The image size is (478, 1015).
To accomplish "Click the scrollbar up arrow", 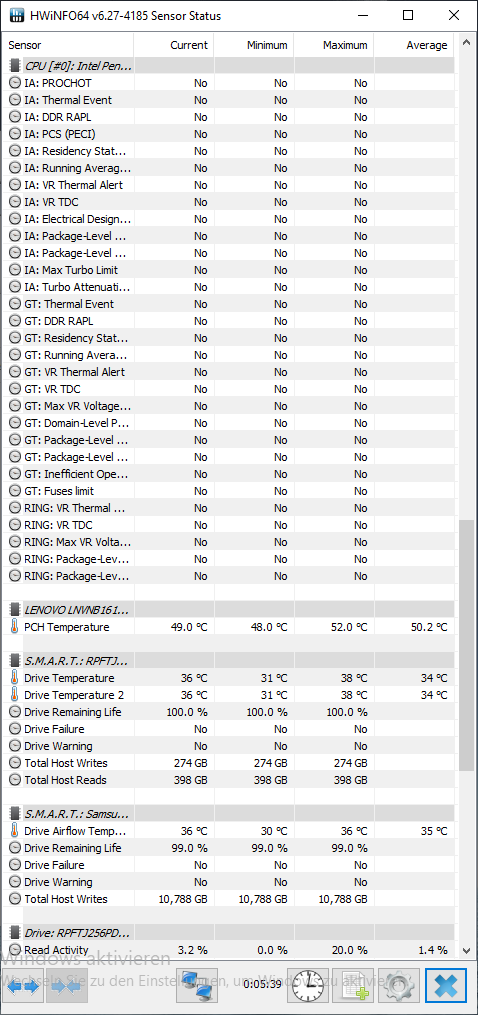I will point(466,44).
